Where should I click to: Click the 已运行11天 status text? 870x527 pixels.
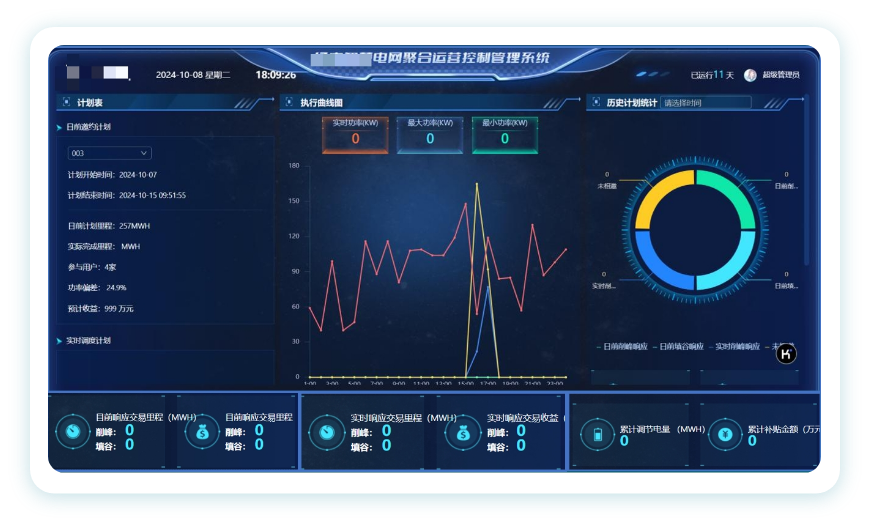712,75
